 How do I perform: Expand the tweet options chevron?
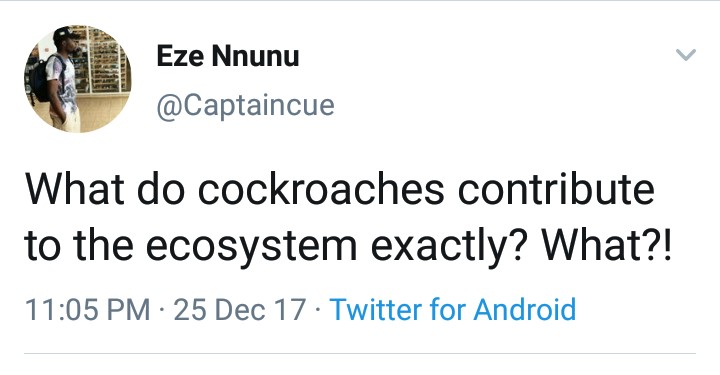click(686, 55)
